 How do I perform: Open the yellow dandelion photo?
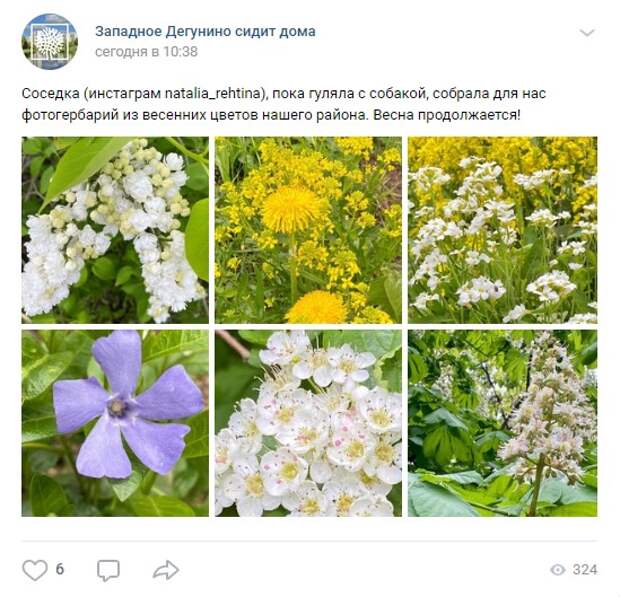(x=308, y=230)
